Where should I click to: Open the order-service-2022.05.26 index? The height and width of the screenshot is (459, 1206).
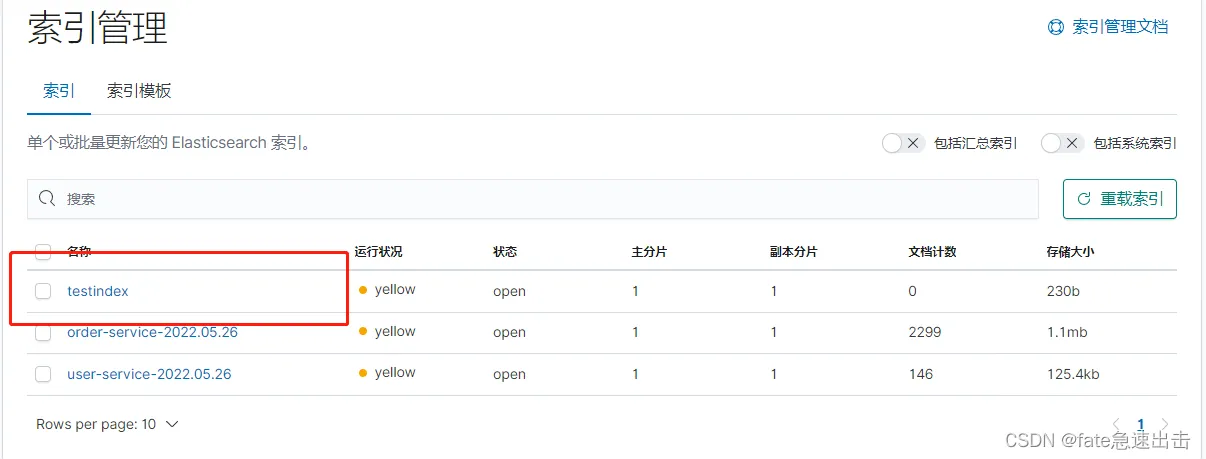click(x=152, y=332)
